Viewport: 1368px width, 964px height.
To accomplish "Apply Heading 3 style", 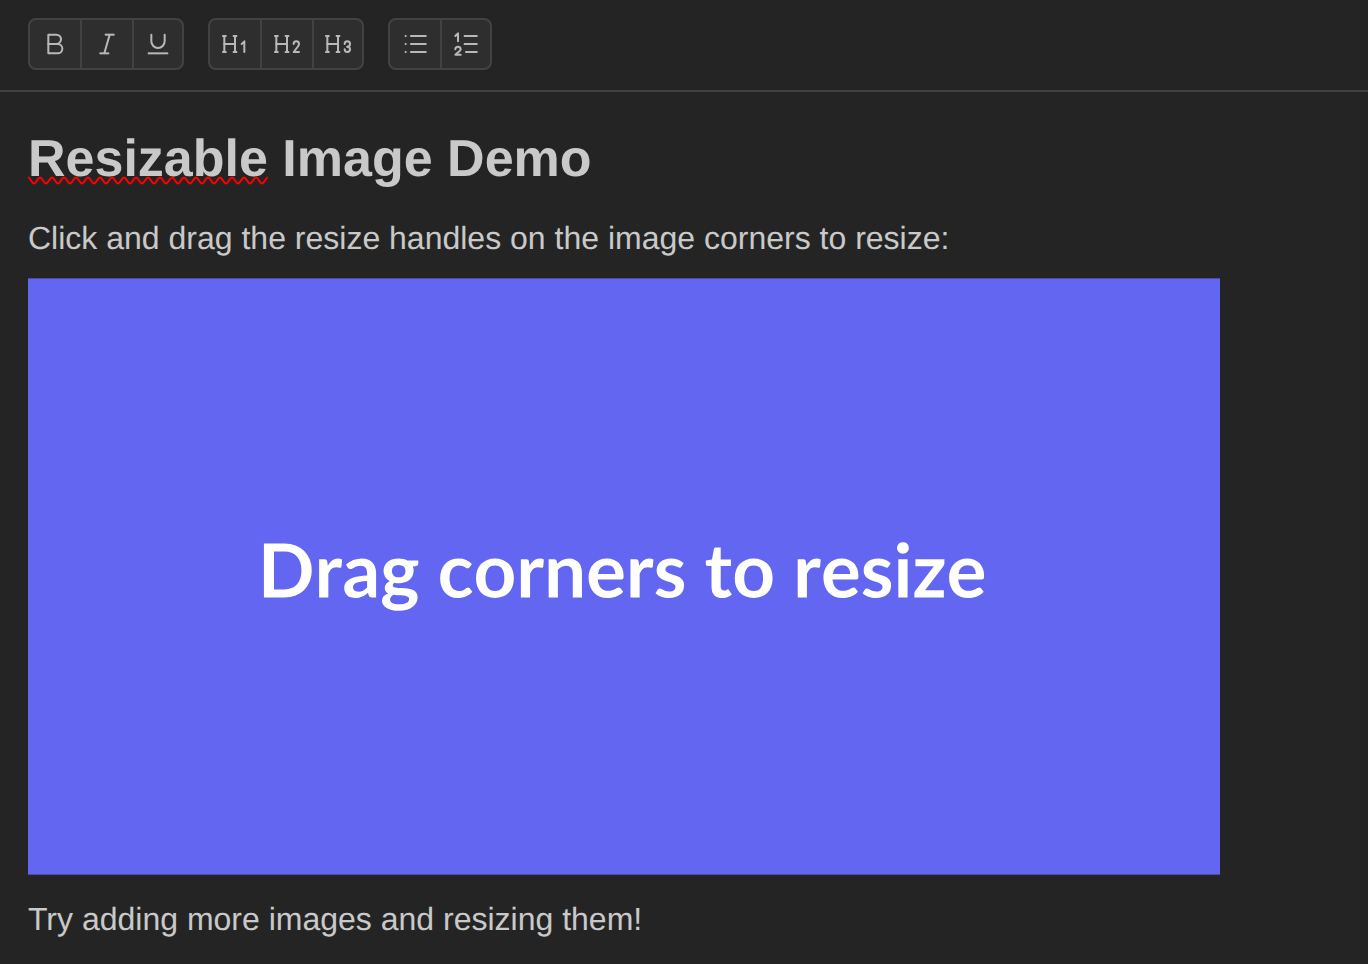I will click(x=338, y=44).
